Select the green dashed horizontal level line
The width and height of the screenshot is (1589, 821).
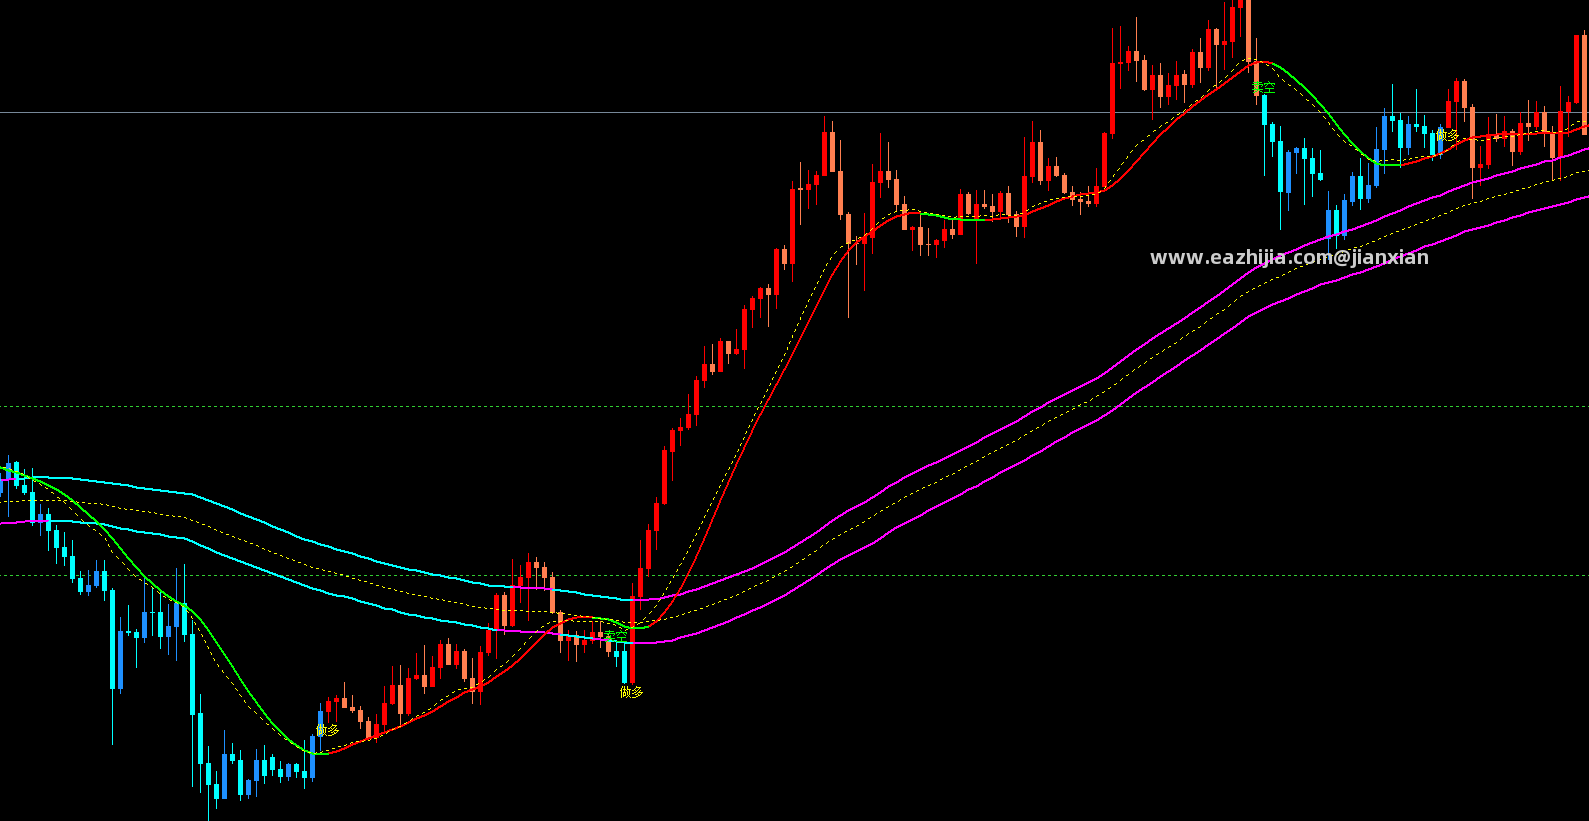click(794, 407)
